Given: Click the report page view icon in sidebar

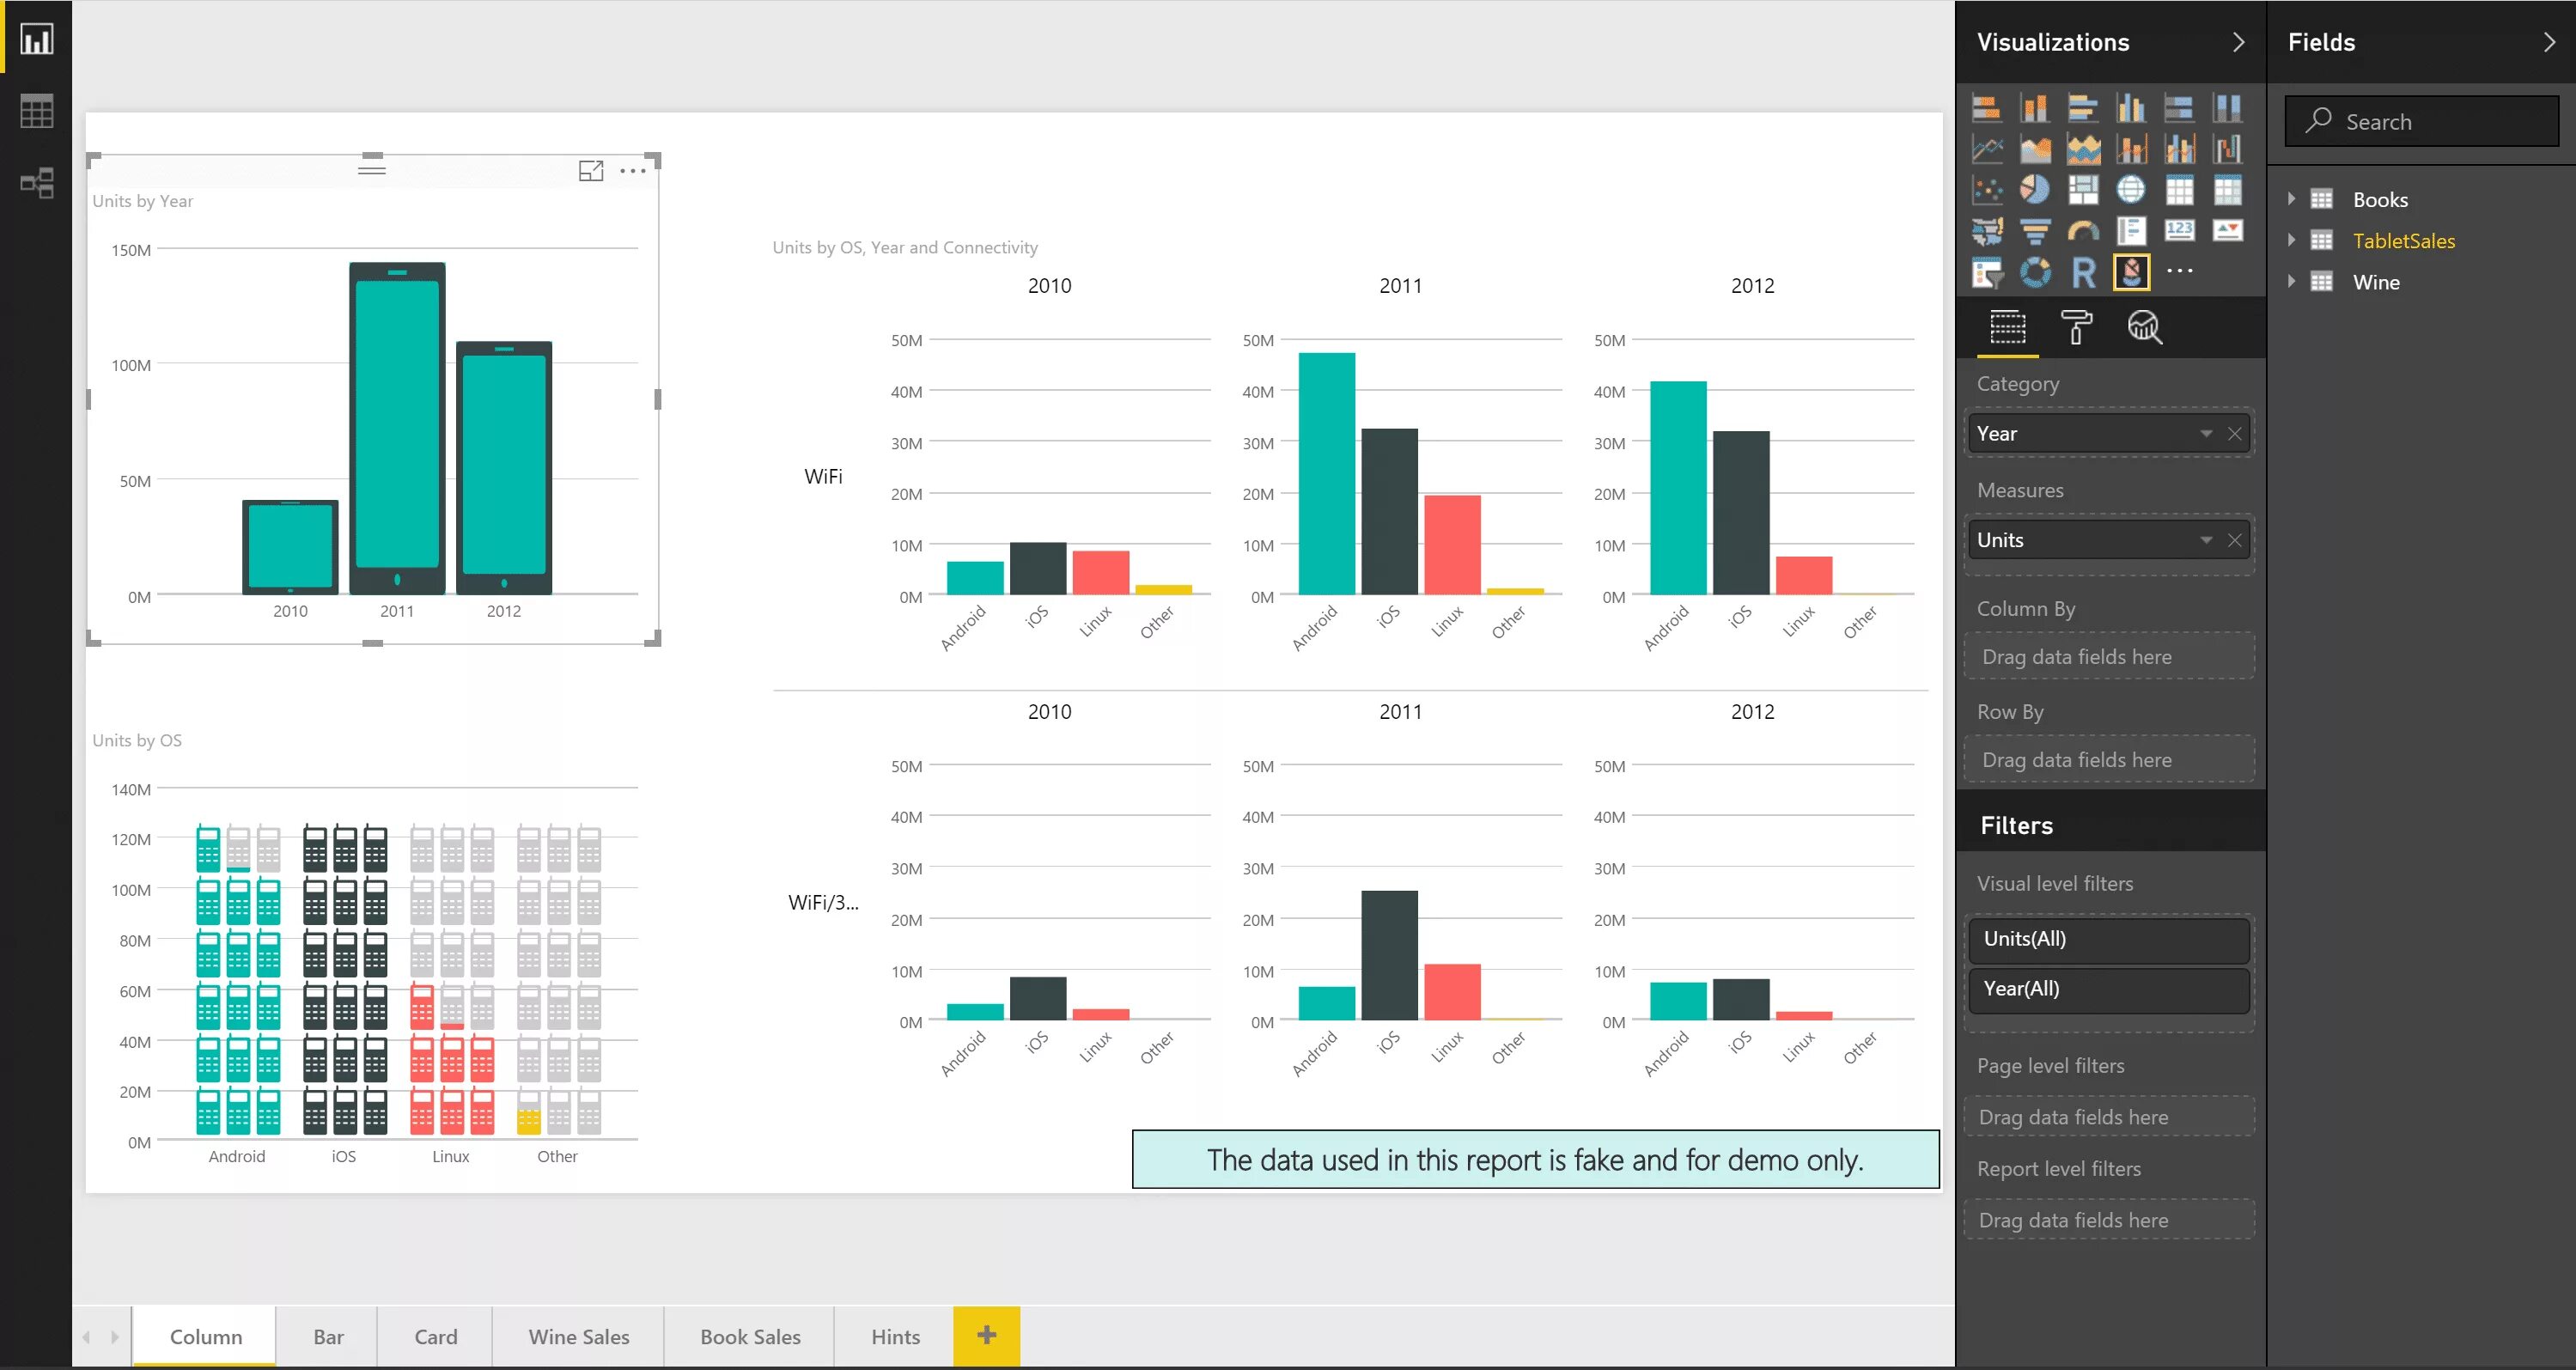Looking at the screenshot, I should click(x=38, y=38).
